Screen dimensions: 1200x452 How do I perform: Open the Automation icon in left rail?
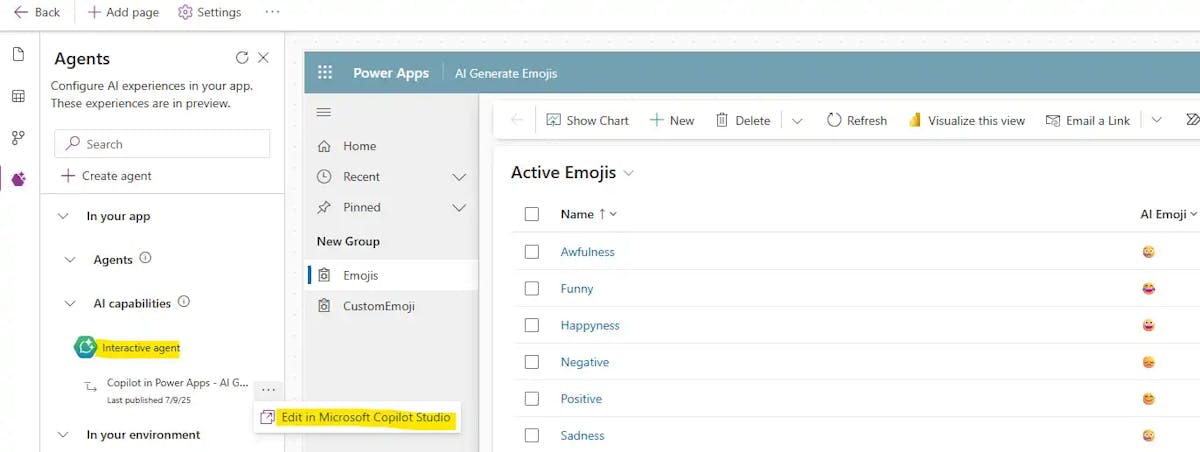pyautogui.click(x=18, y=138)
